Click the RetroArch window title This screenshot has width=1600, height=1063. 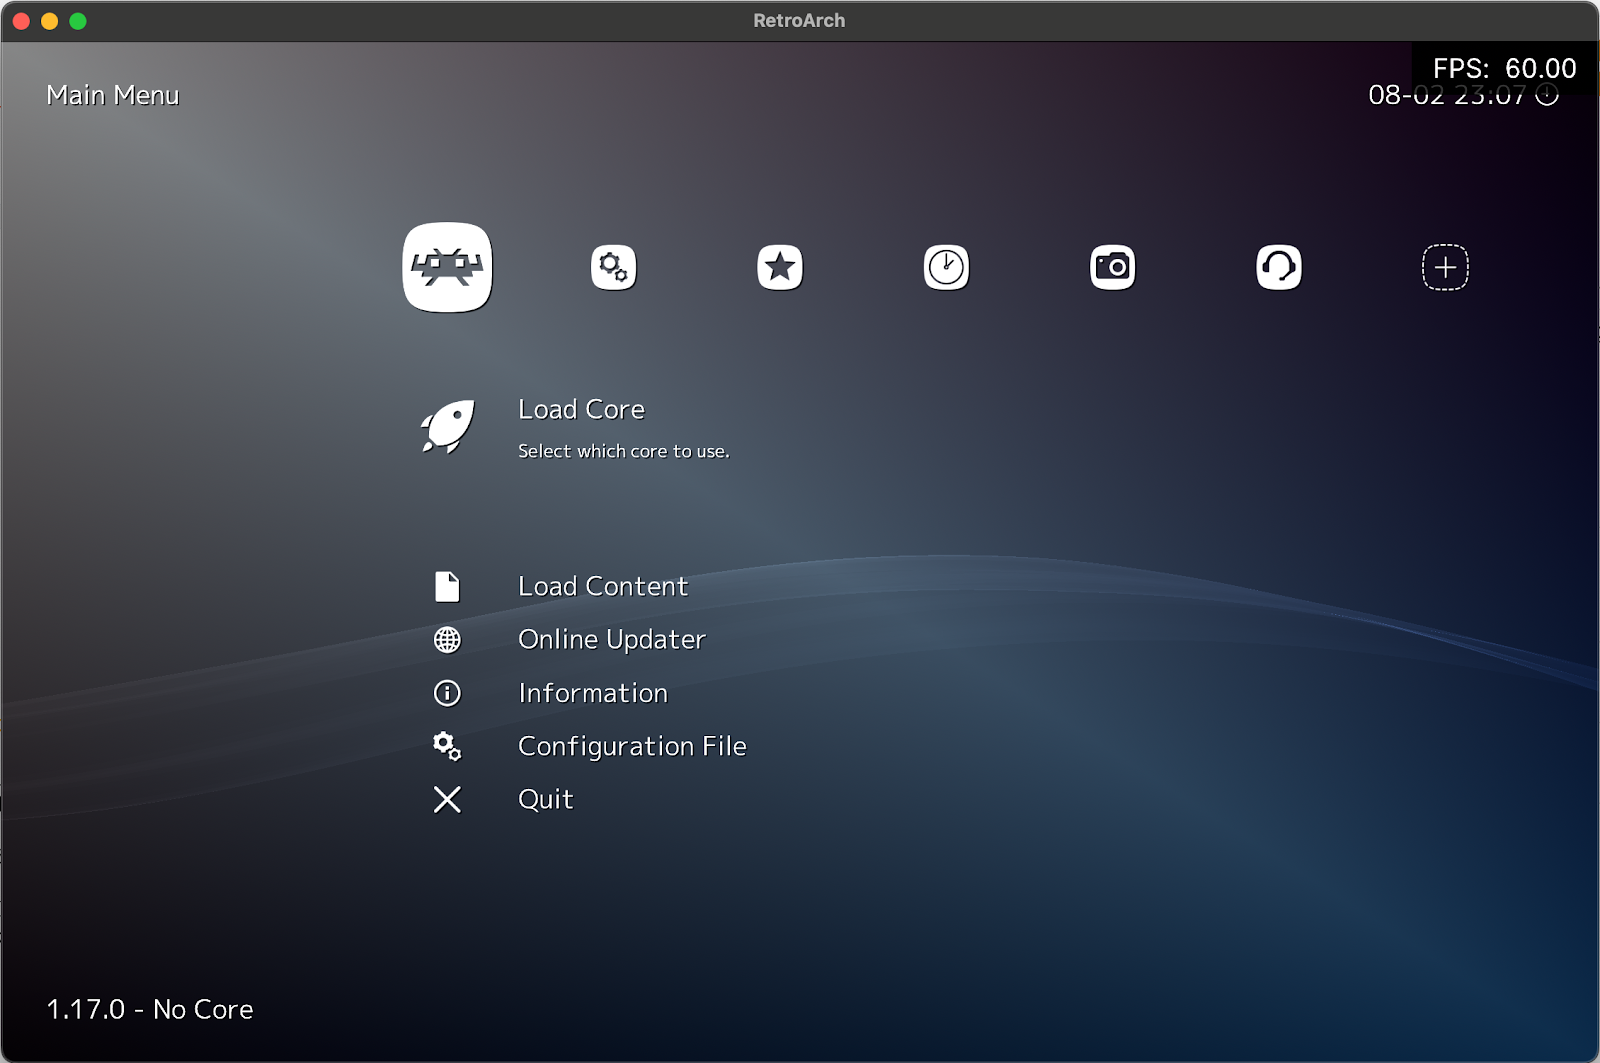pos(799,20)
